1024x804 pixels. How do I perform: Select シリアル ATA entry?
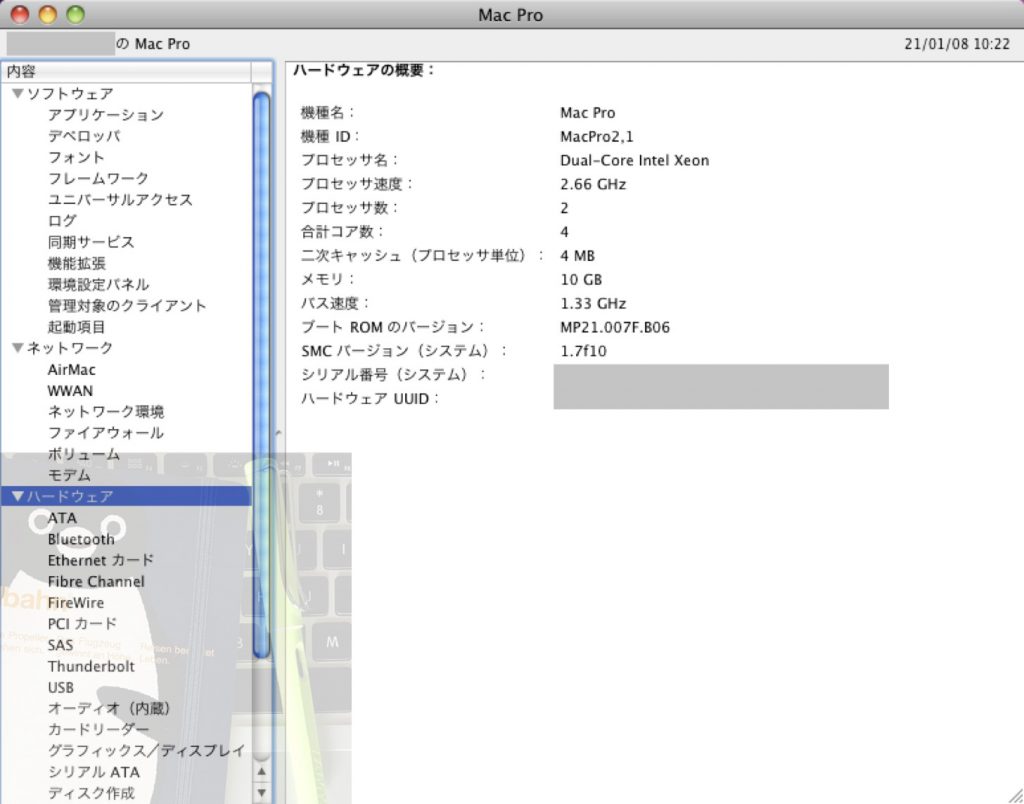[x=93, y=772]
